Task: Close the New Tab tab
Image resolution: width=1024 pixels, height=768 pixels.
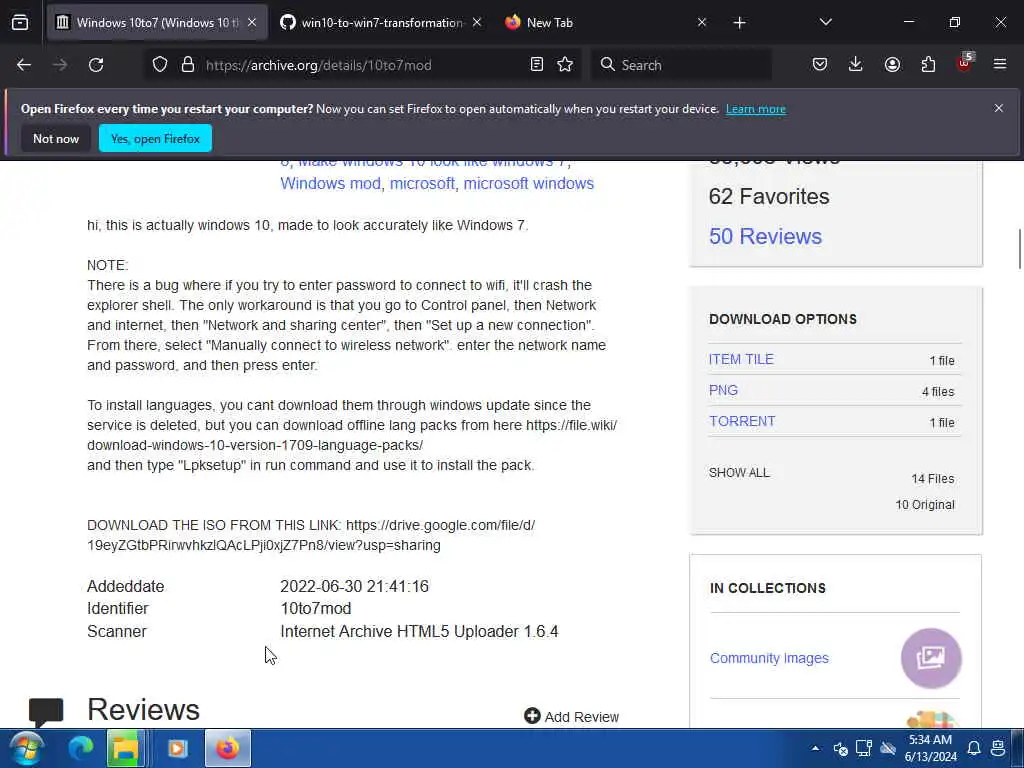Action: [x=702, y=23]
